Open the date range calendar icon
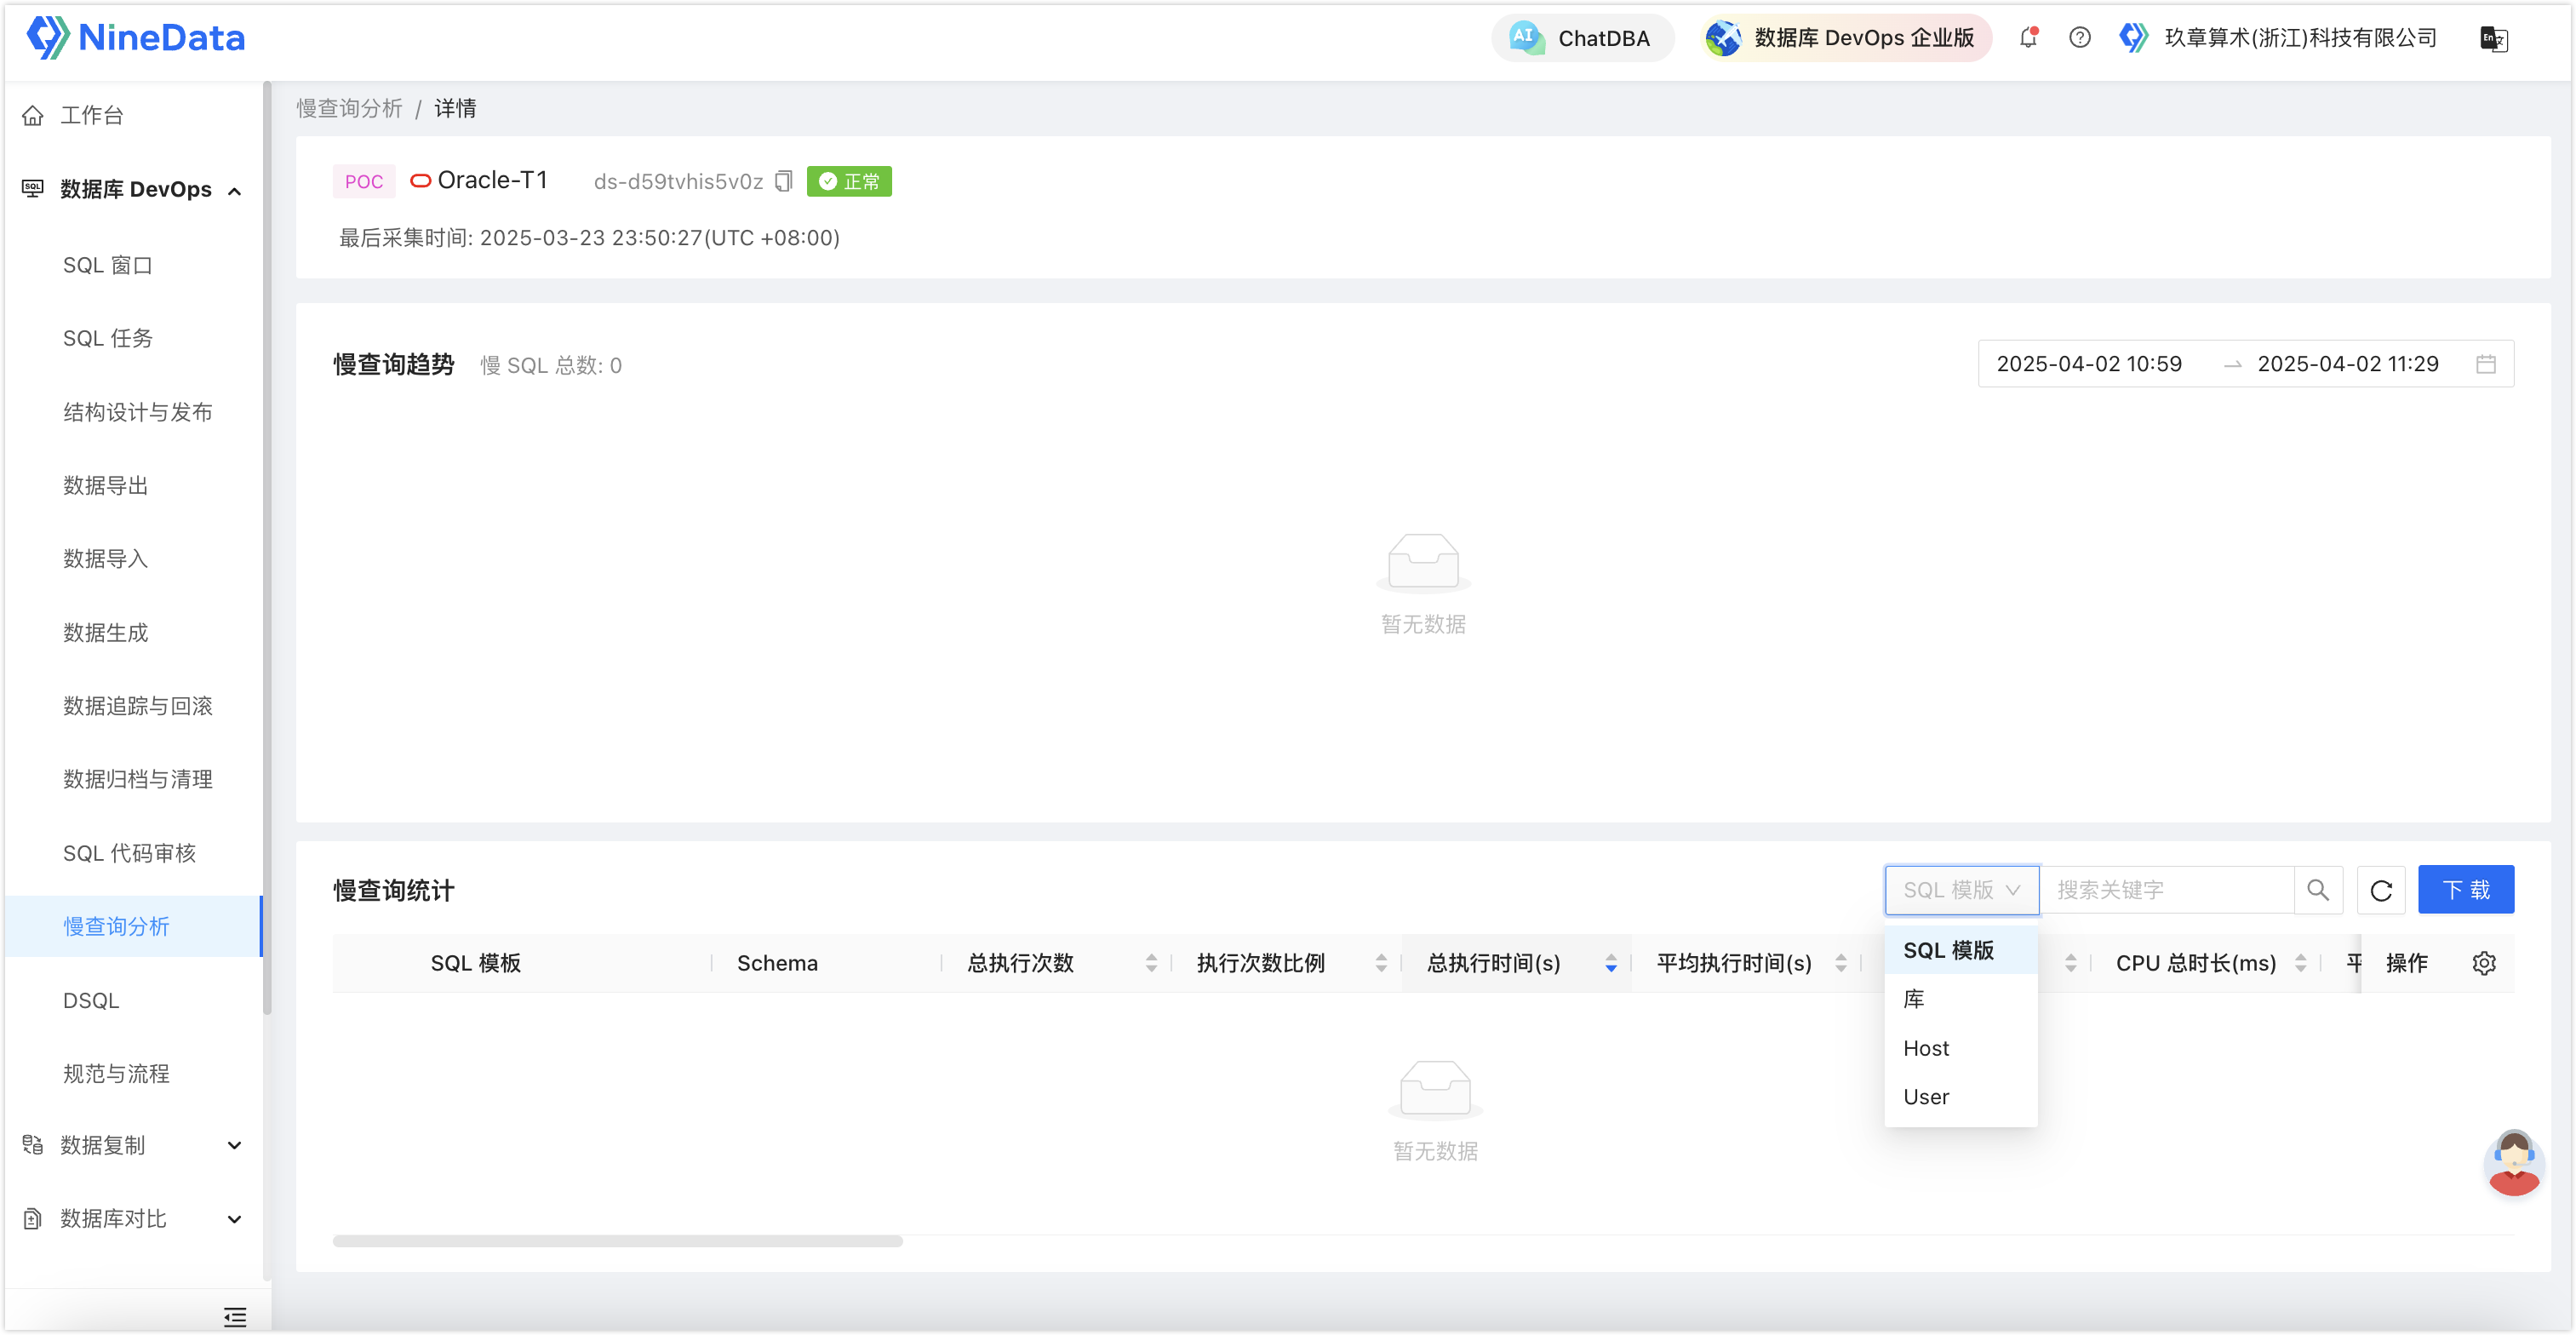The height and width of the screenshot is (1335, 2576). 2486,364
